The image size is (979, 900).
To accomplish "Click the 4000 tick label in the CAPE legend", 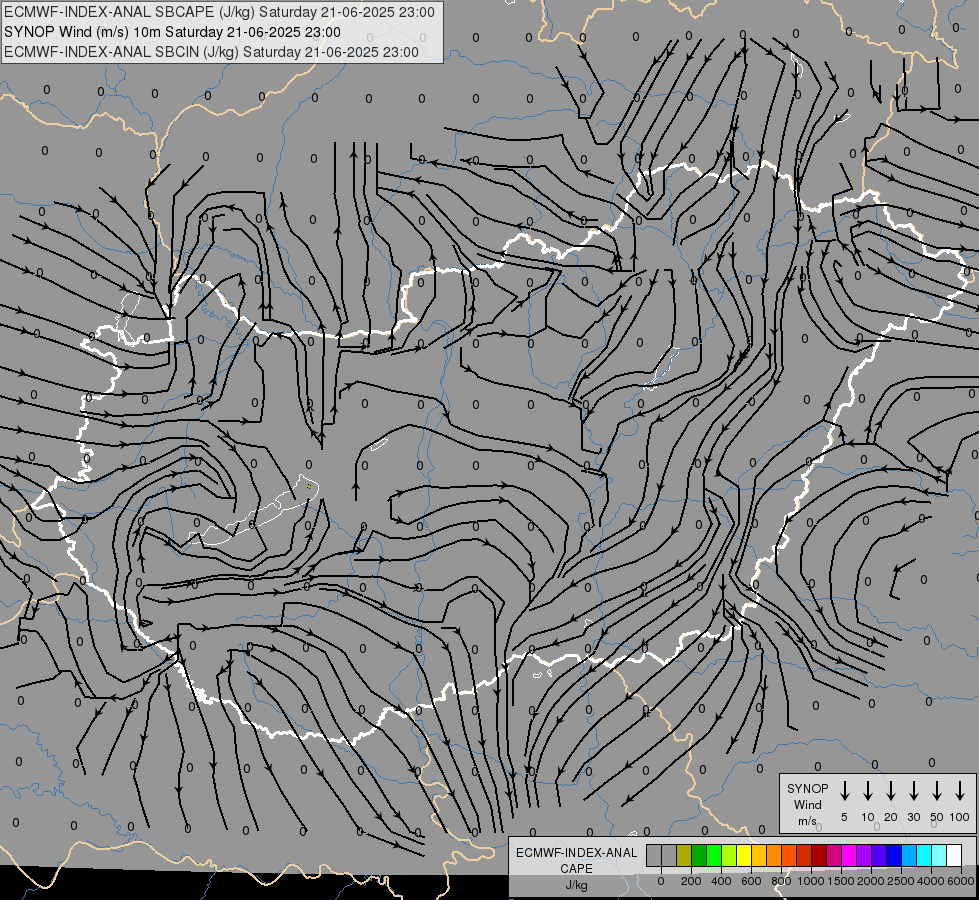I will pyautogui.click(x=931, y=881).
